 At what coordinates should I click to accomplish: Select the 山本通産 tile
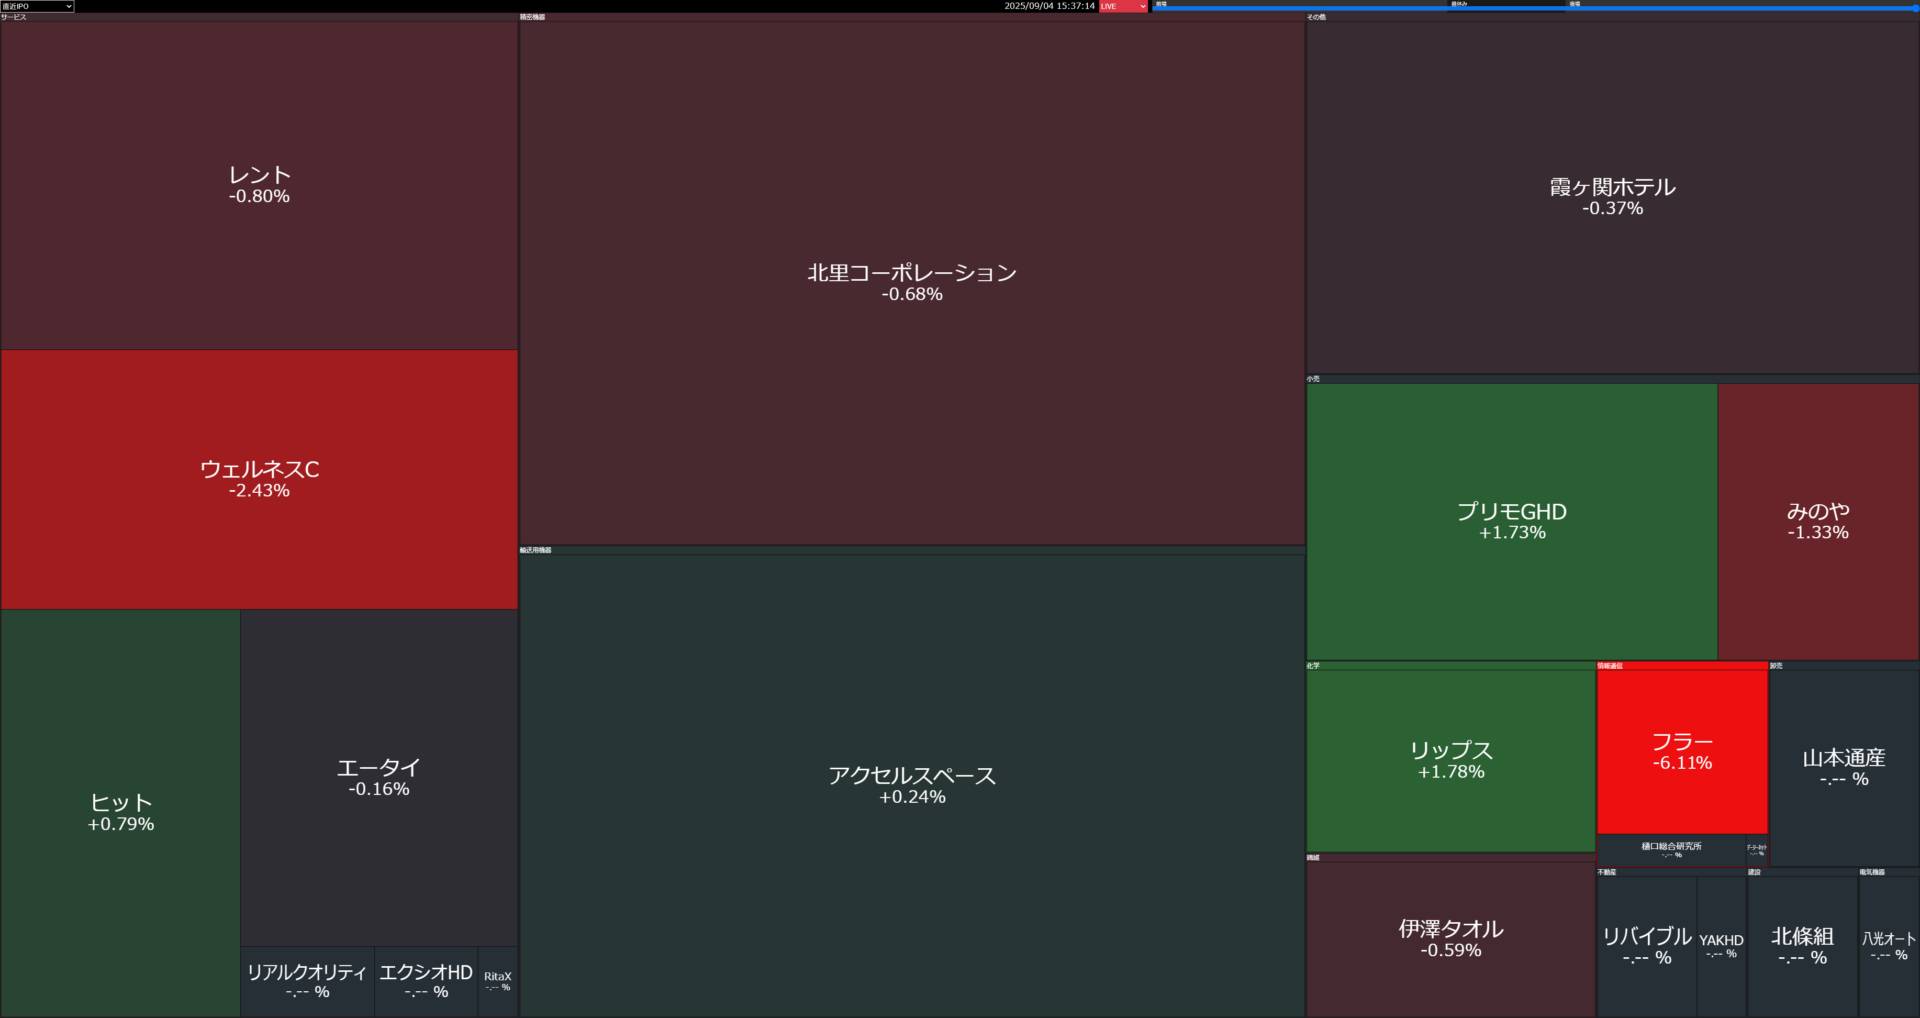click(1844, 767)
